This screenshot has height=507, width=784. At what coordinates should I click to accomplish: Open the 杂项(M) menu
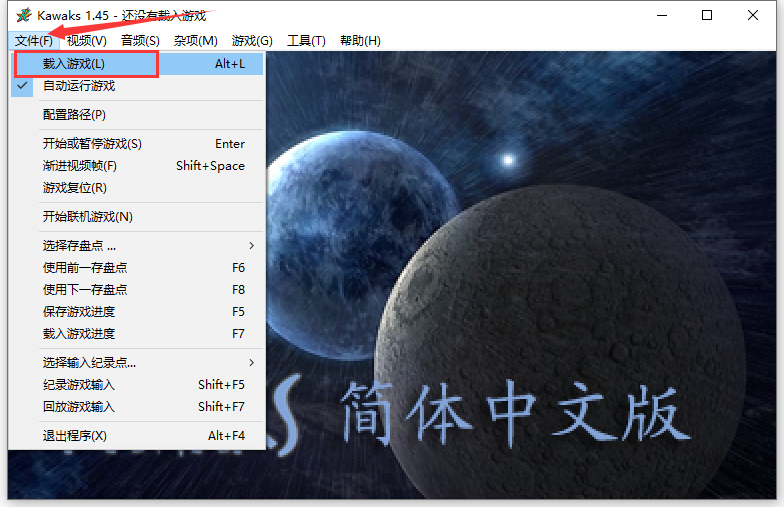195,40
